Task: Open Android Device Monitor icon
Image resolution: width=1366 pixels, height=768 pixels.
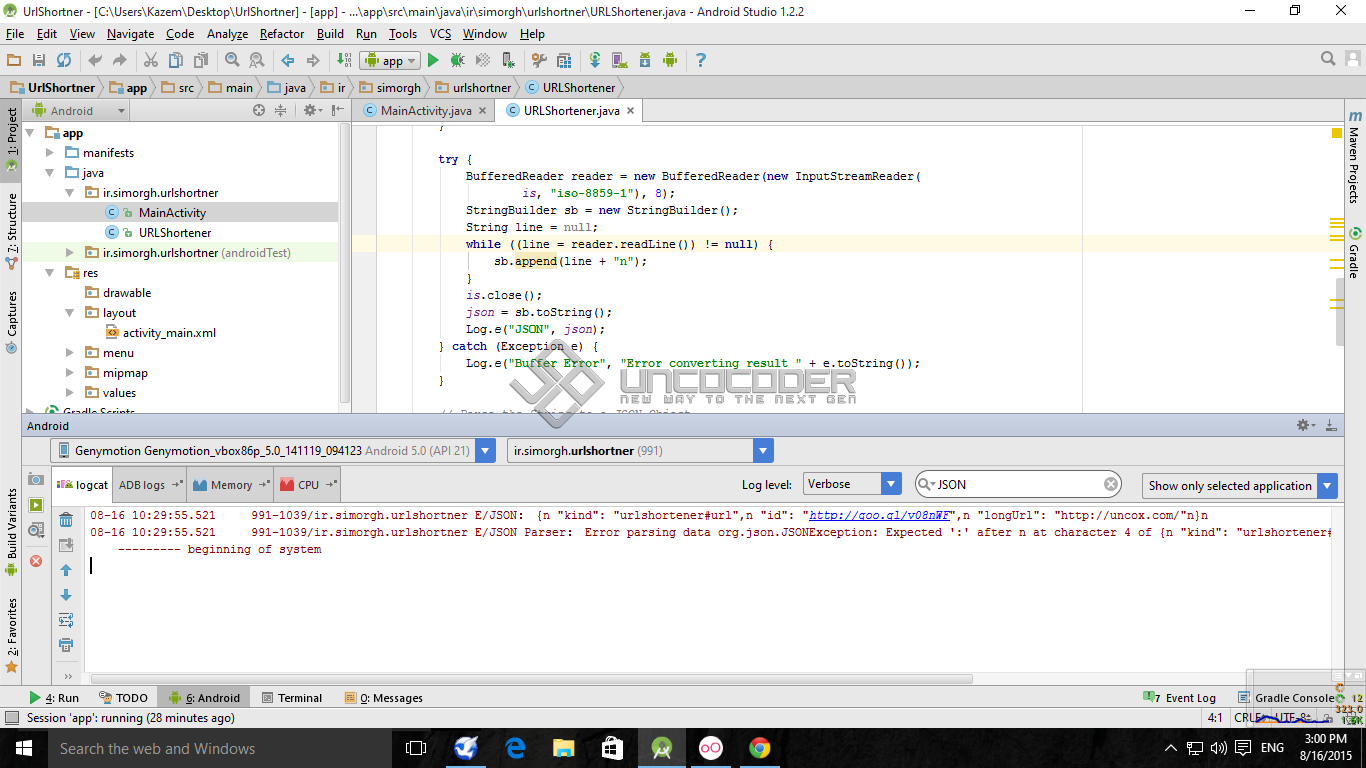Action: pyautogui.click(x=670, y=60)
